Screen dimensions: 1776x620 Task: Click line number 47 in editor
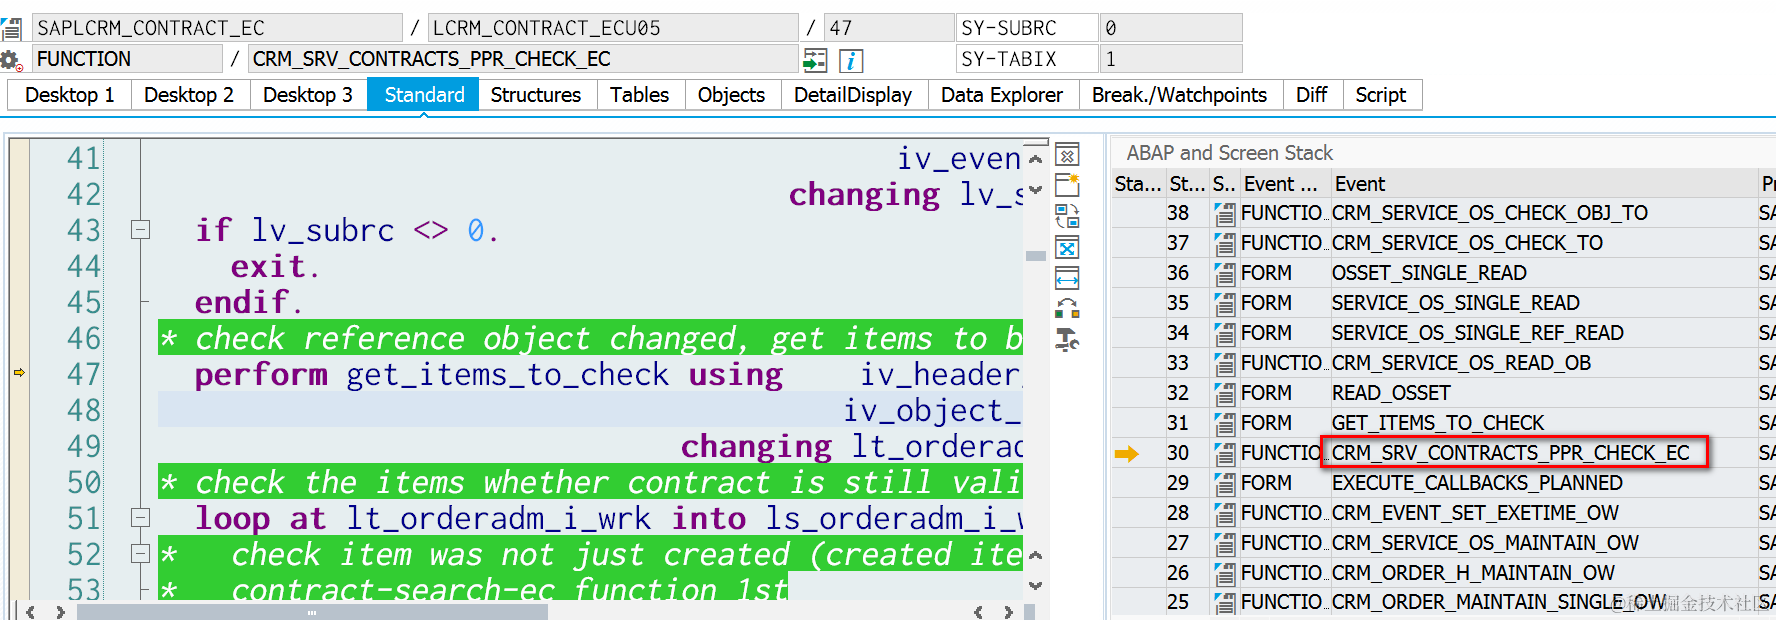point(84,374)
